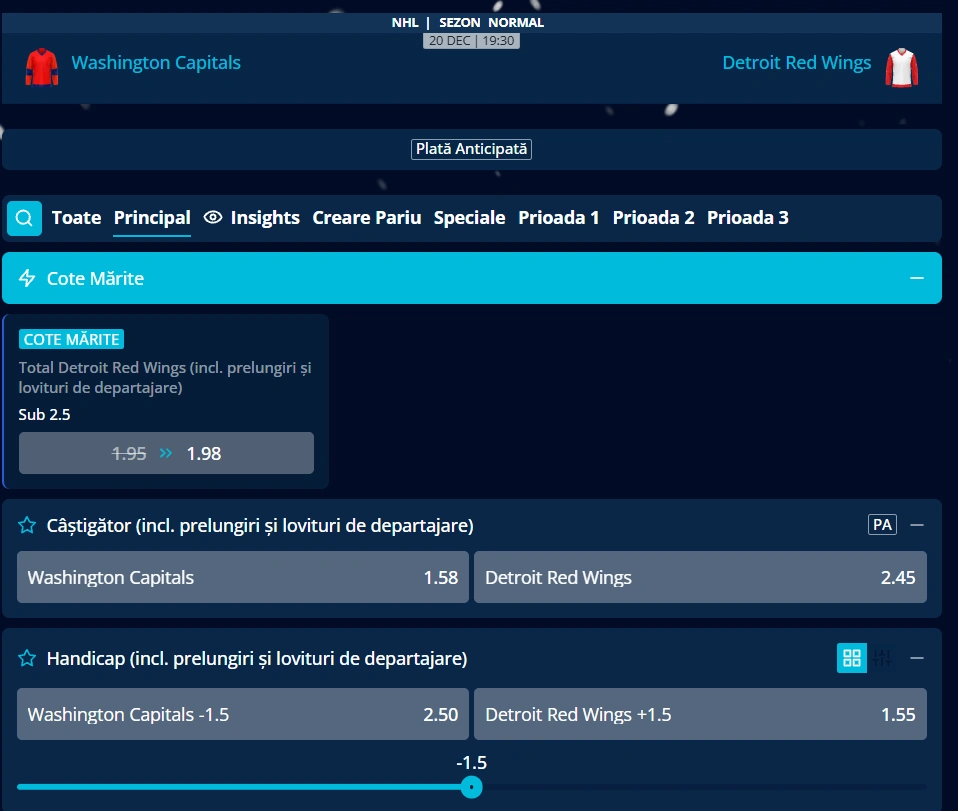This screenshot has height=811, width=958.
Task: Open the Creare Pariu tab
Action: click(x=366, y=218)
